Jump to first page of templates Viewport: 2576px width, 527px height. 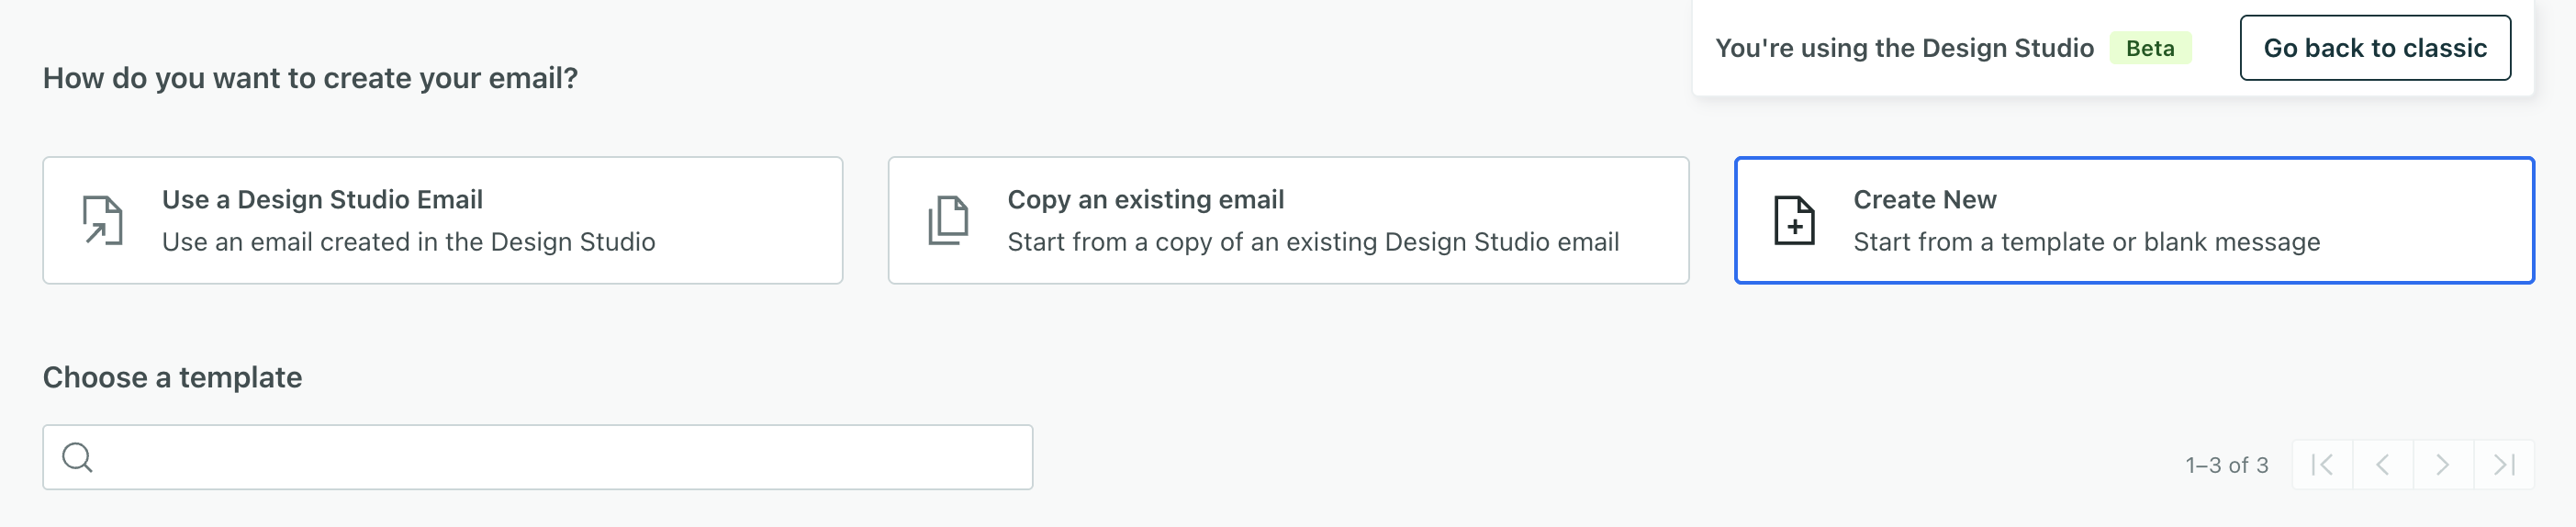tap(2322, 464)
